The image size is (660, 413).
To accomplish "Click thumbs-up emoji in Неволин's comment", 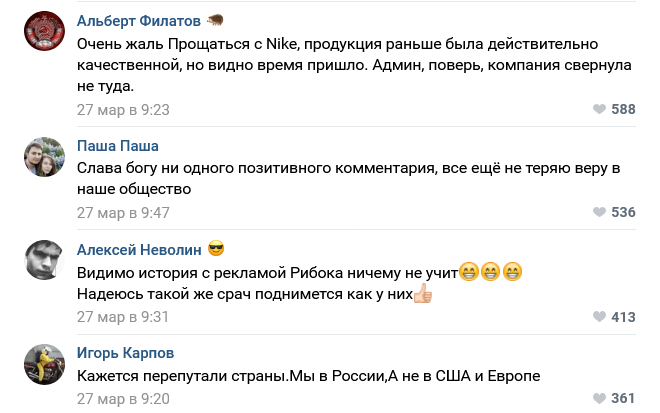I will 423,294.
